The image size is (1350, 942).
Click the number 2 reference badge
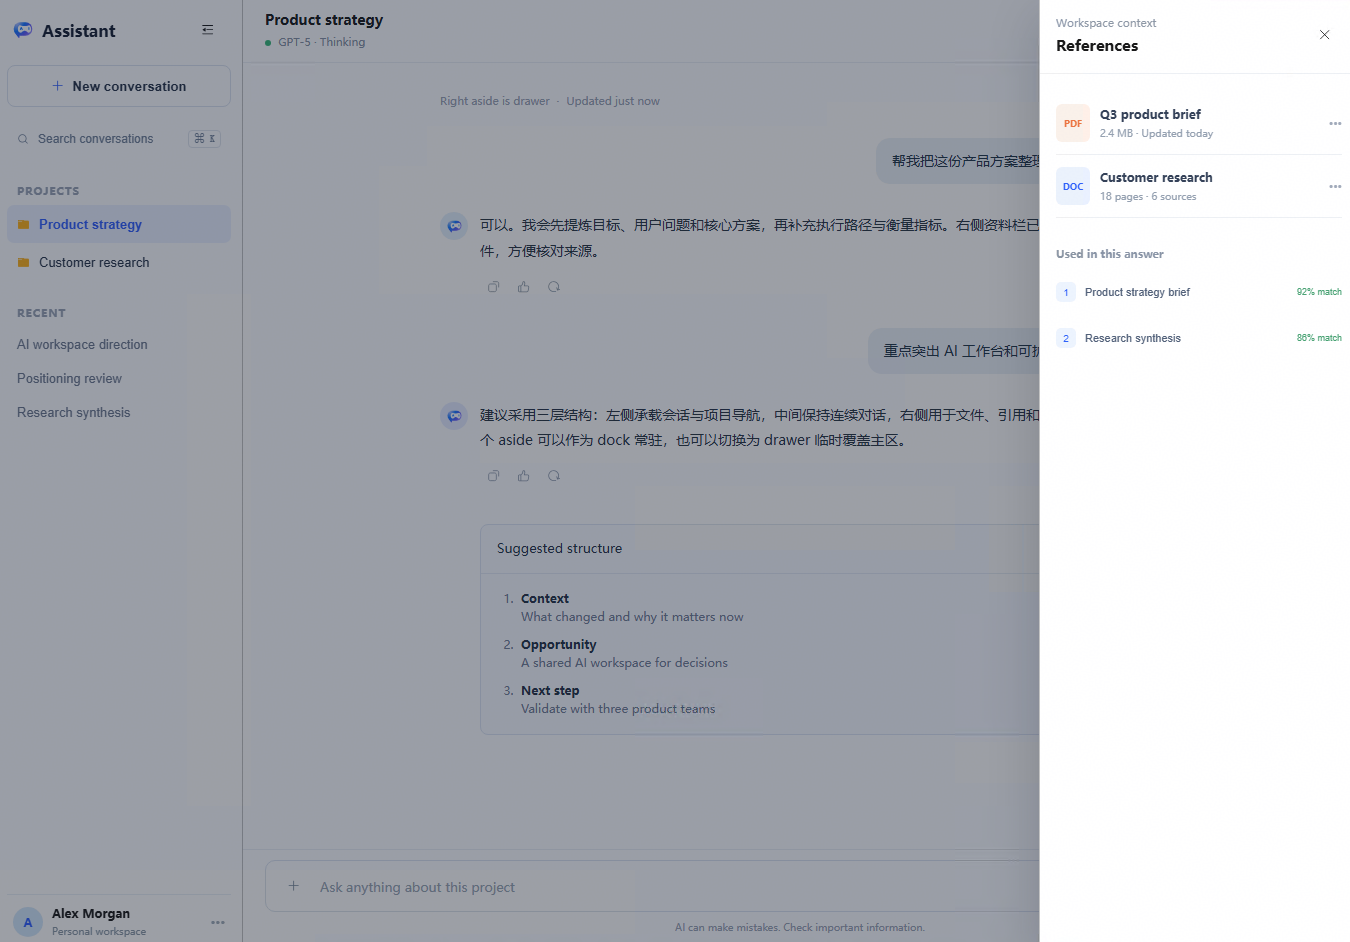tap(1066, 338)
